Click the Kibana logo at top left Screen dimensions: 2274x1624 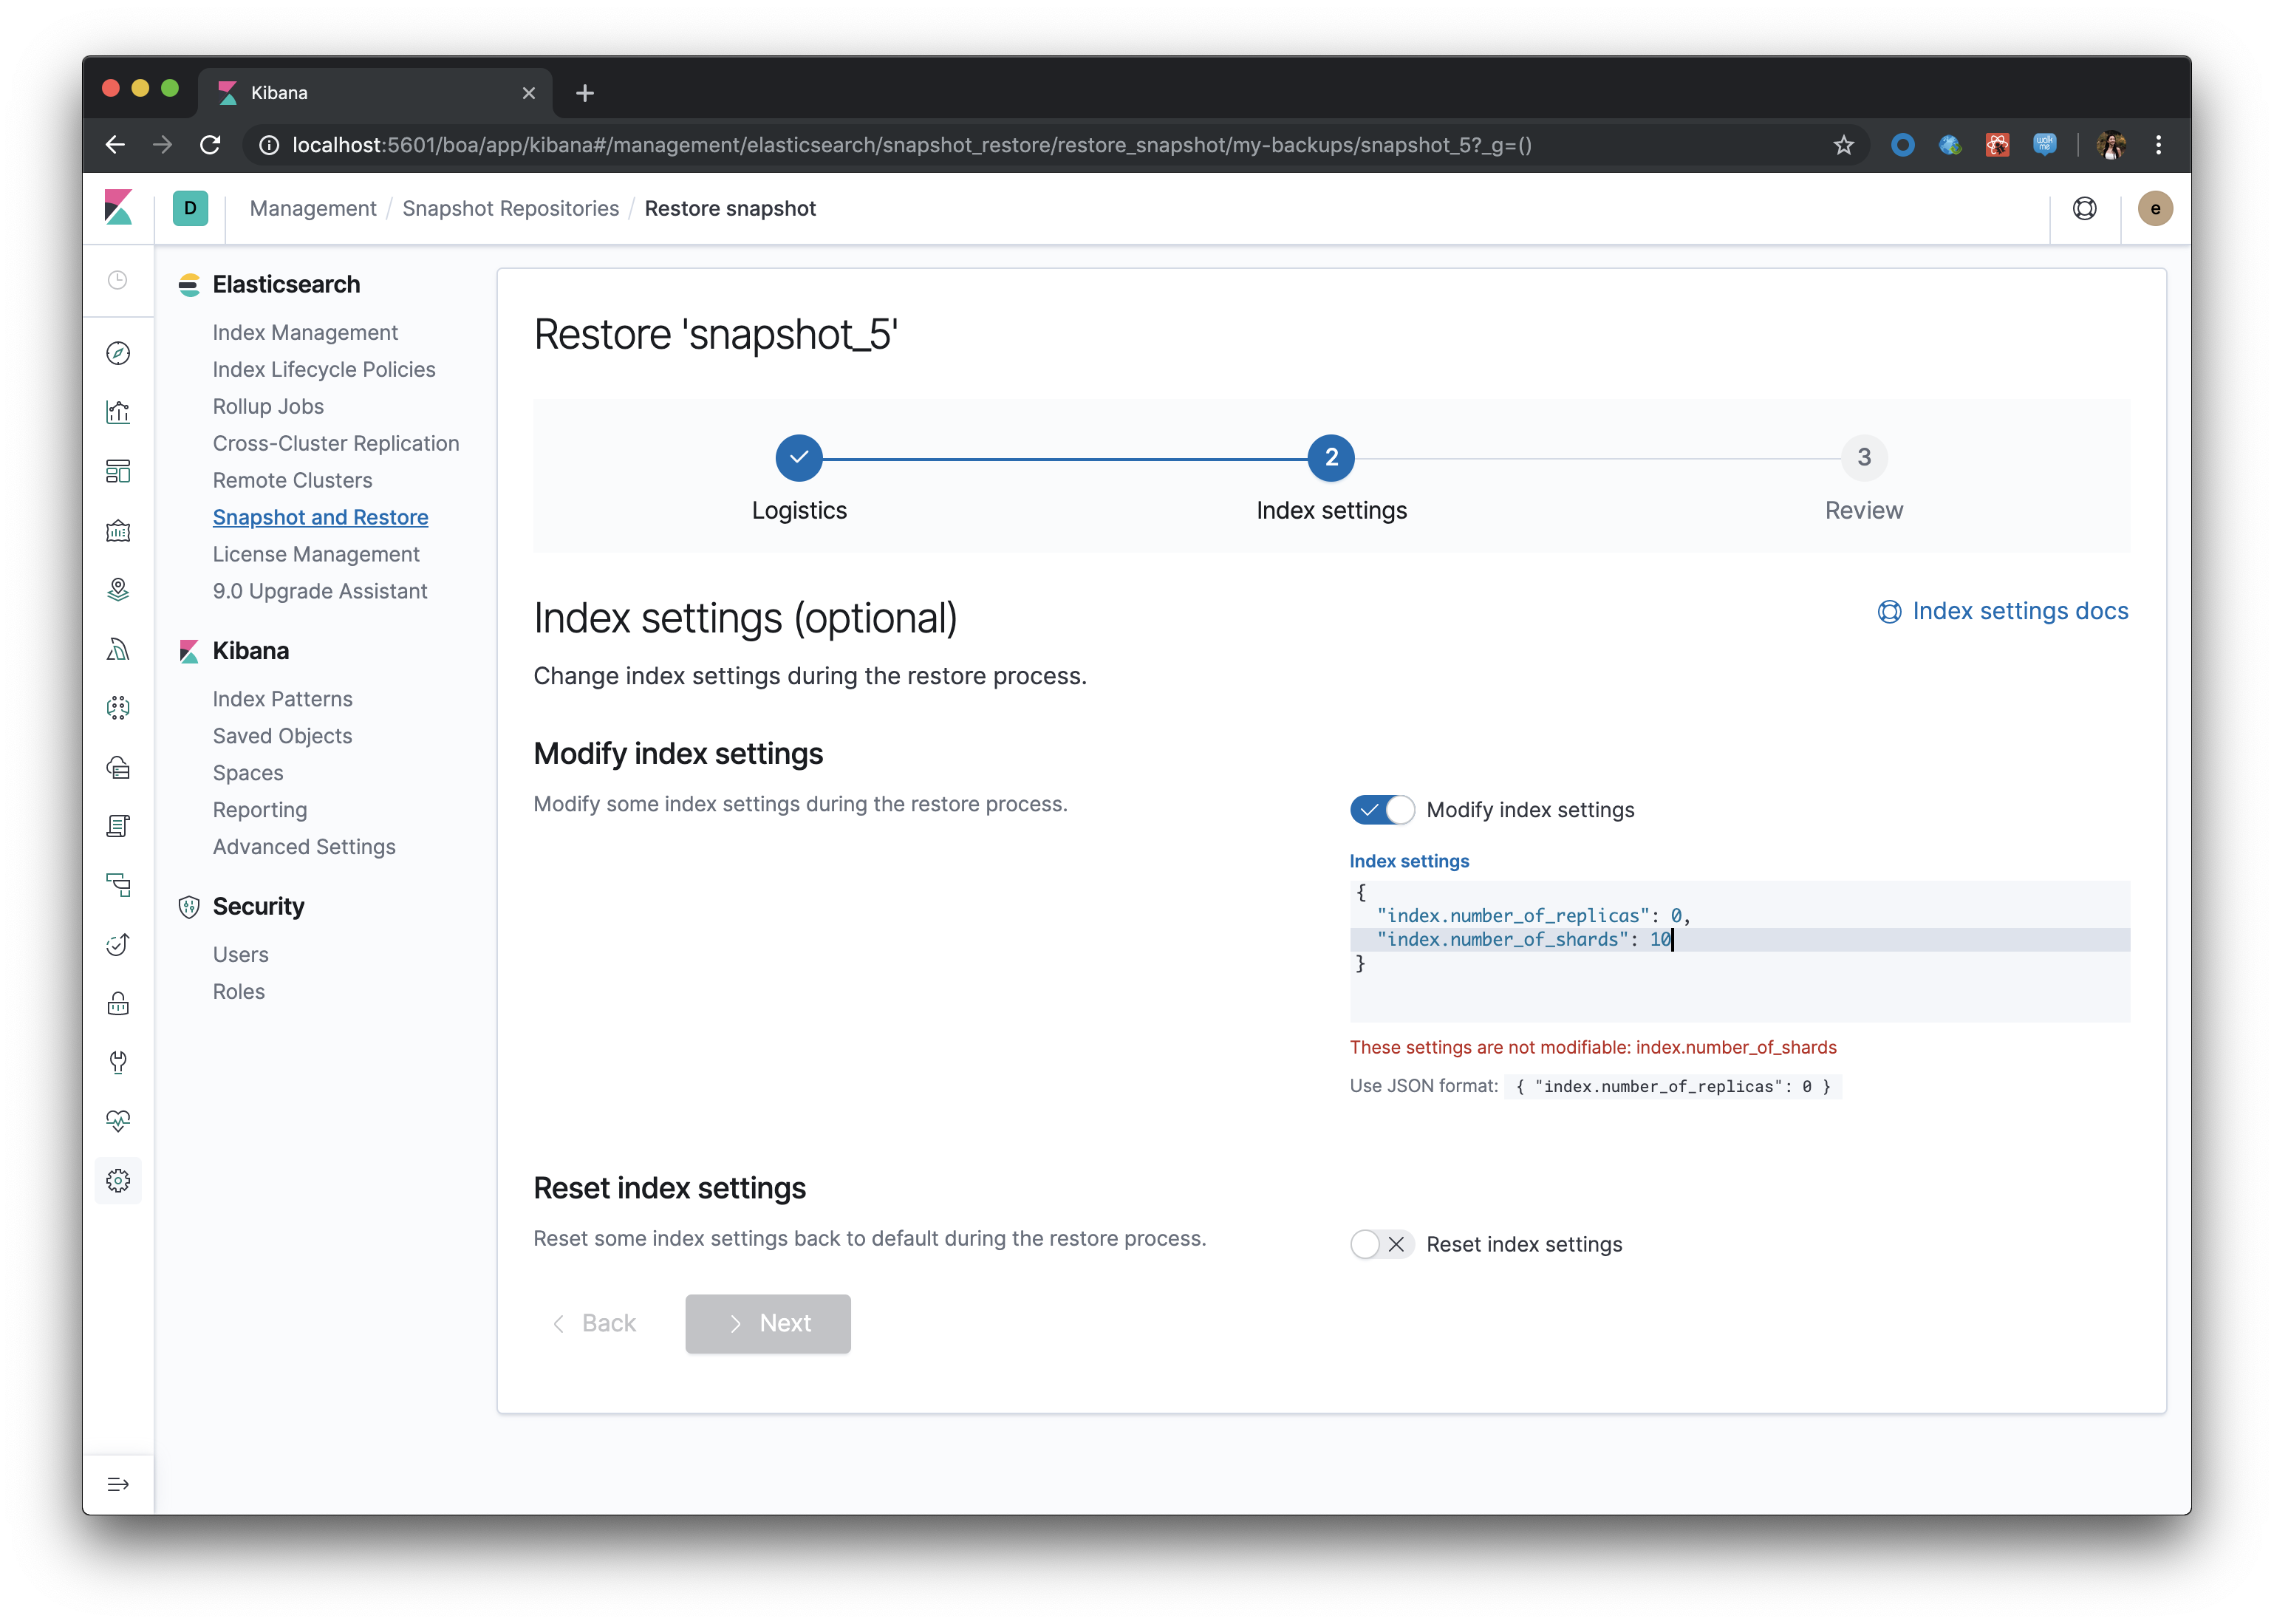point(118,208)
